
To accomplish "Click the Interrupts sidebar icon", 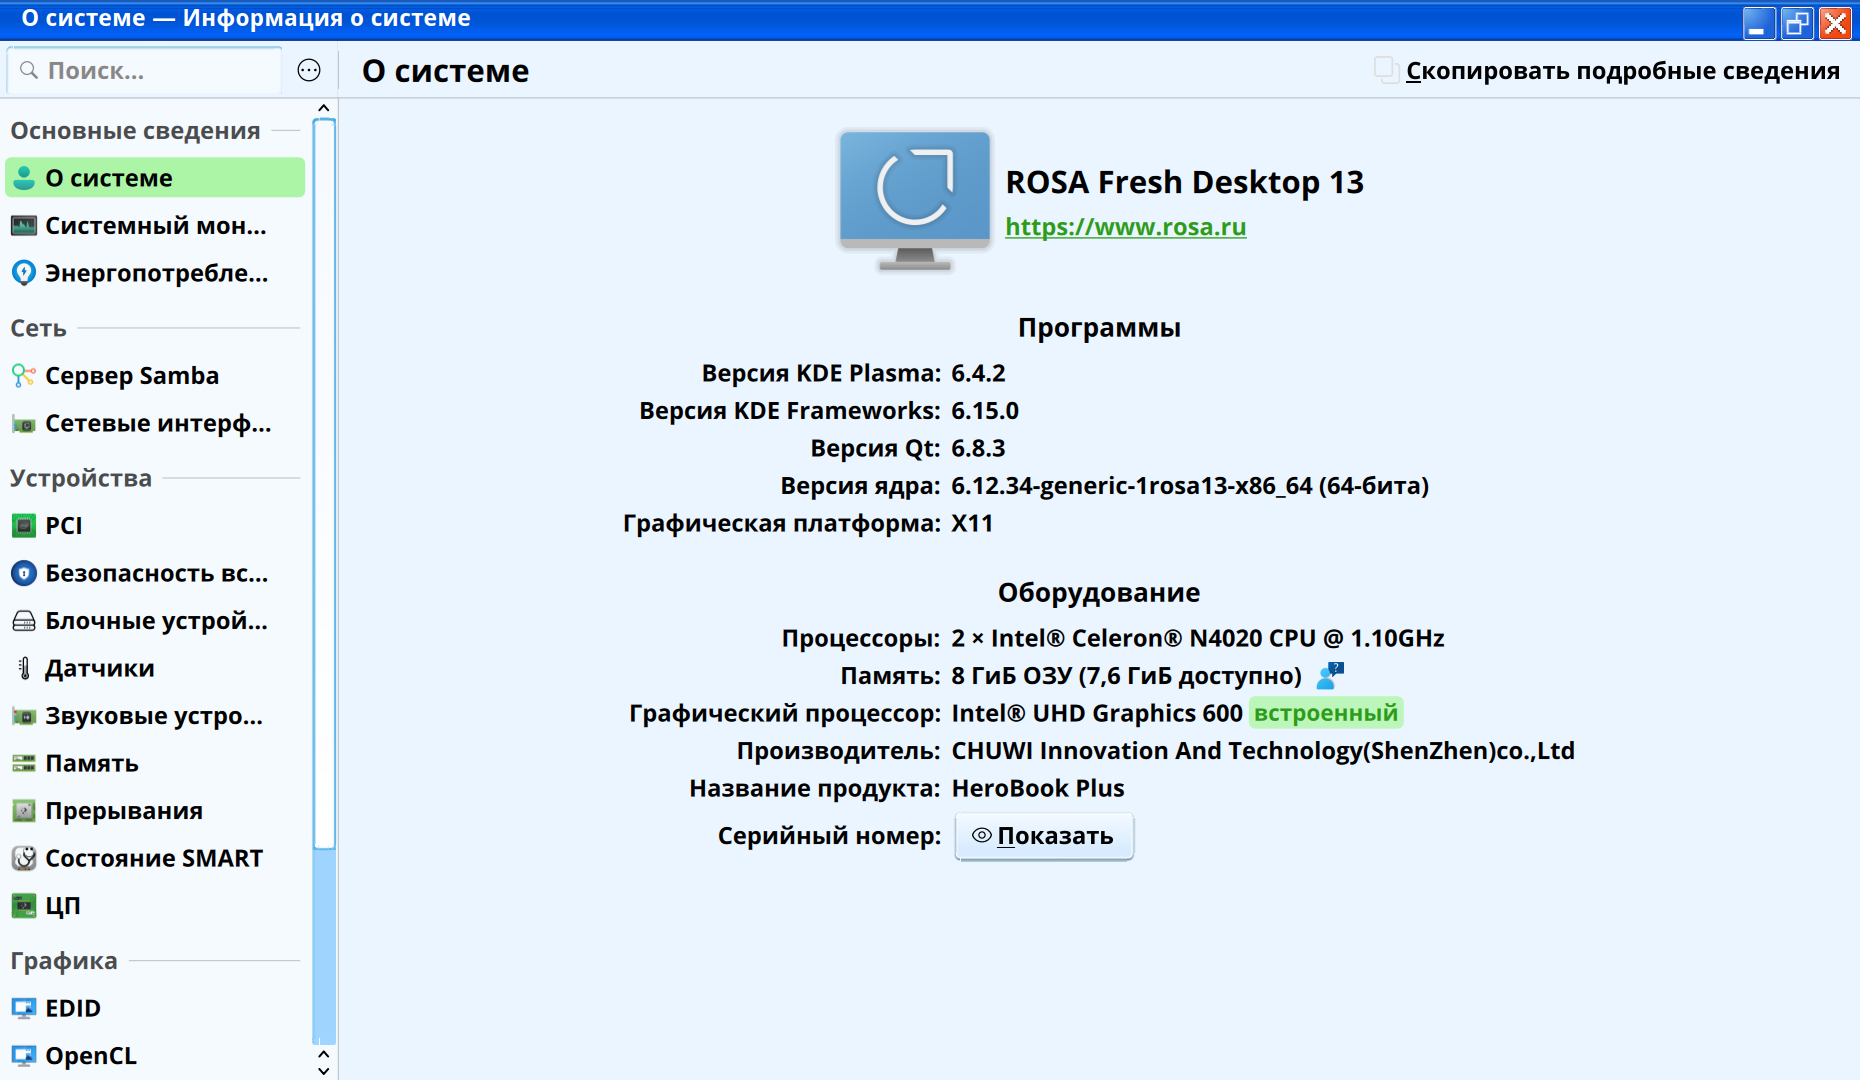I will pyautogui.click(x=24, y=811).
